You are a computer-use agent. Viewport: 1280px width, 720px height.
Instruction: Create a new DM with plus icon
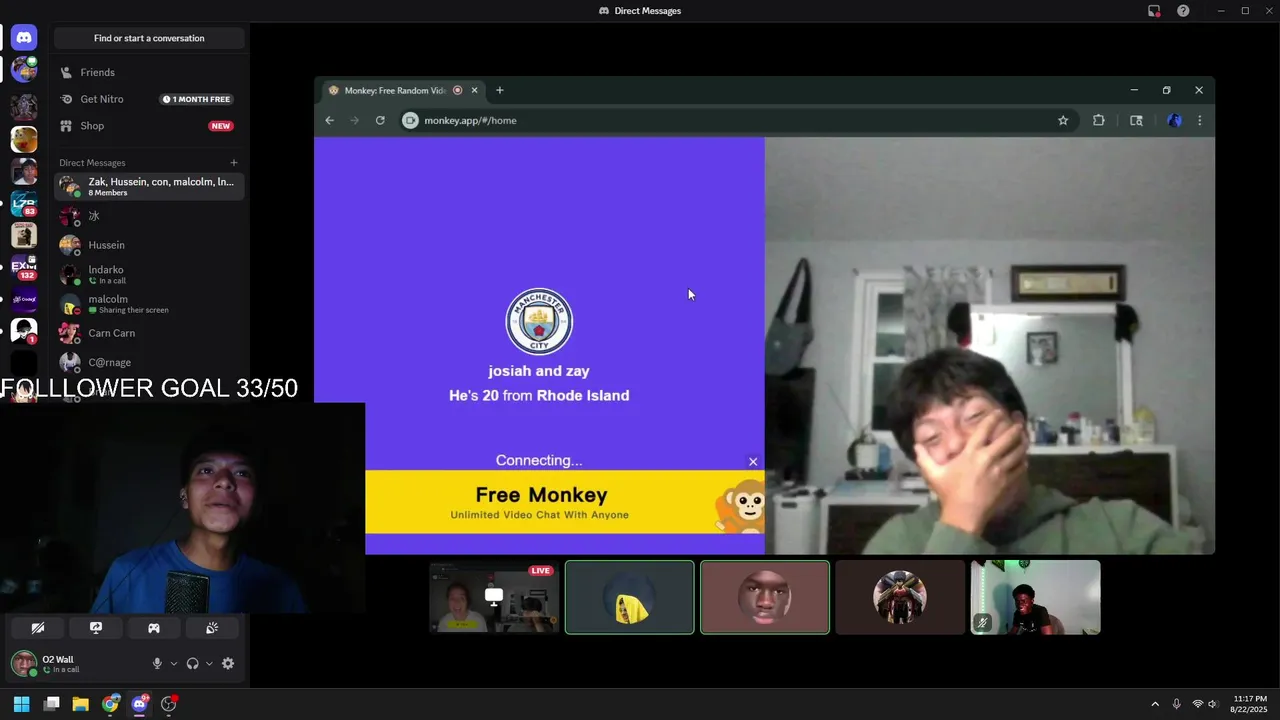point(234,163)
